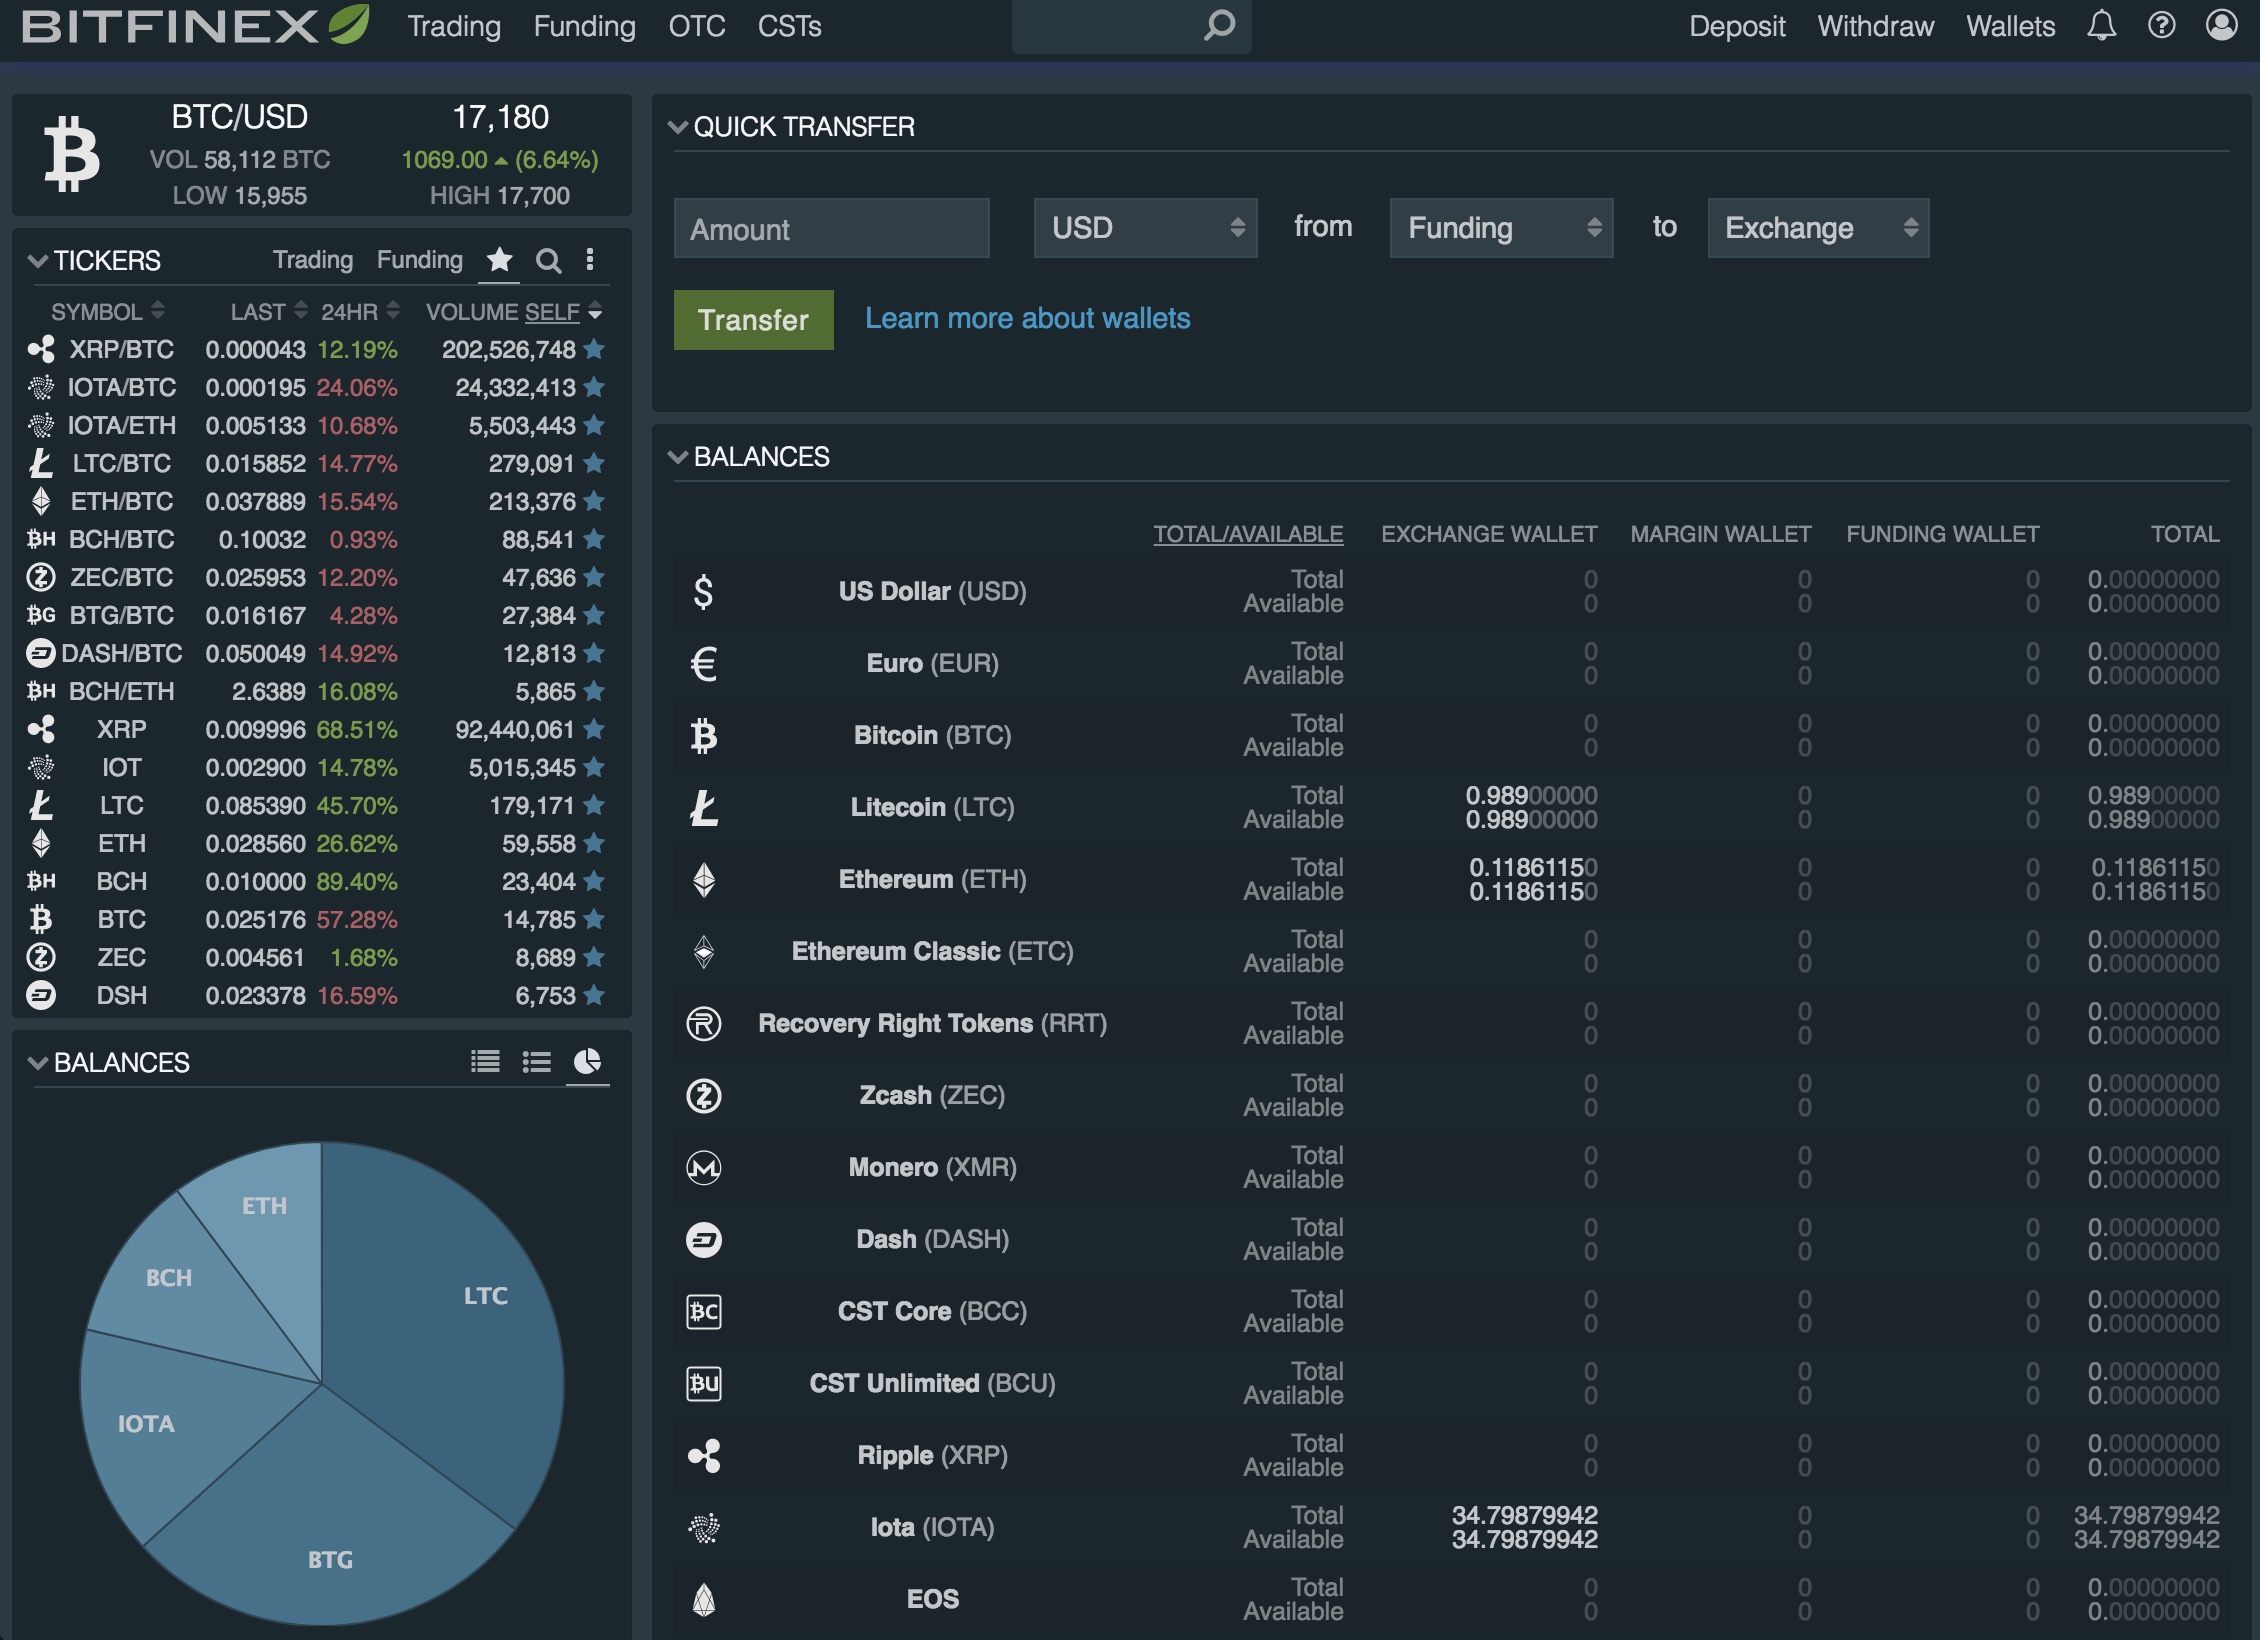Collapse the Tickers panel
This screenshot has height=1640, width=2260.
38,261
